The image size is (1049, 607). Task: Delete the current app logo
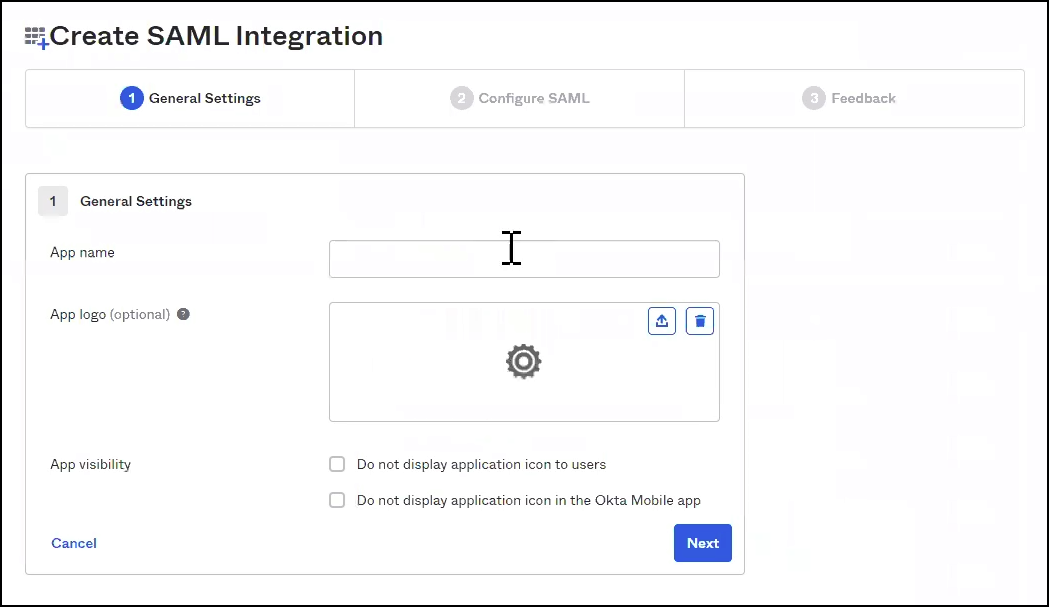coord(699,320)
